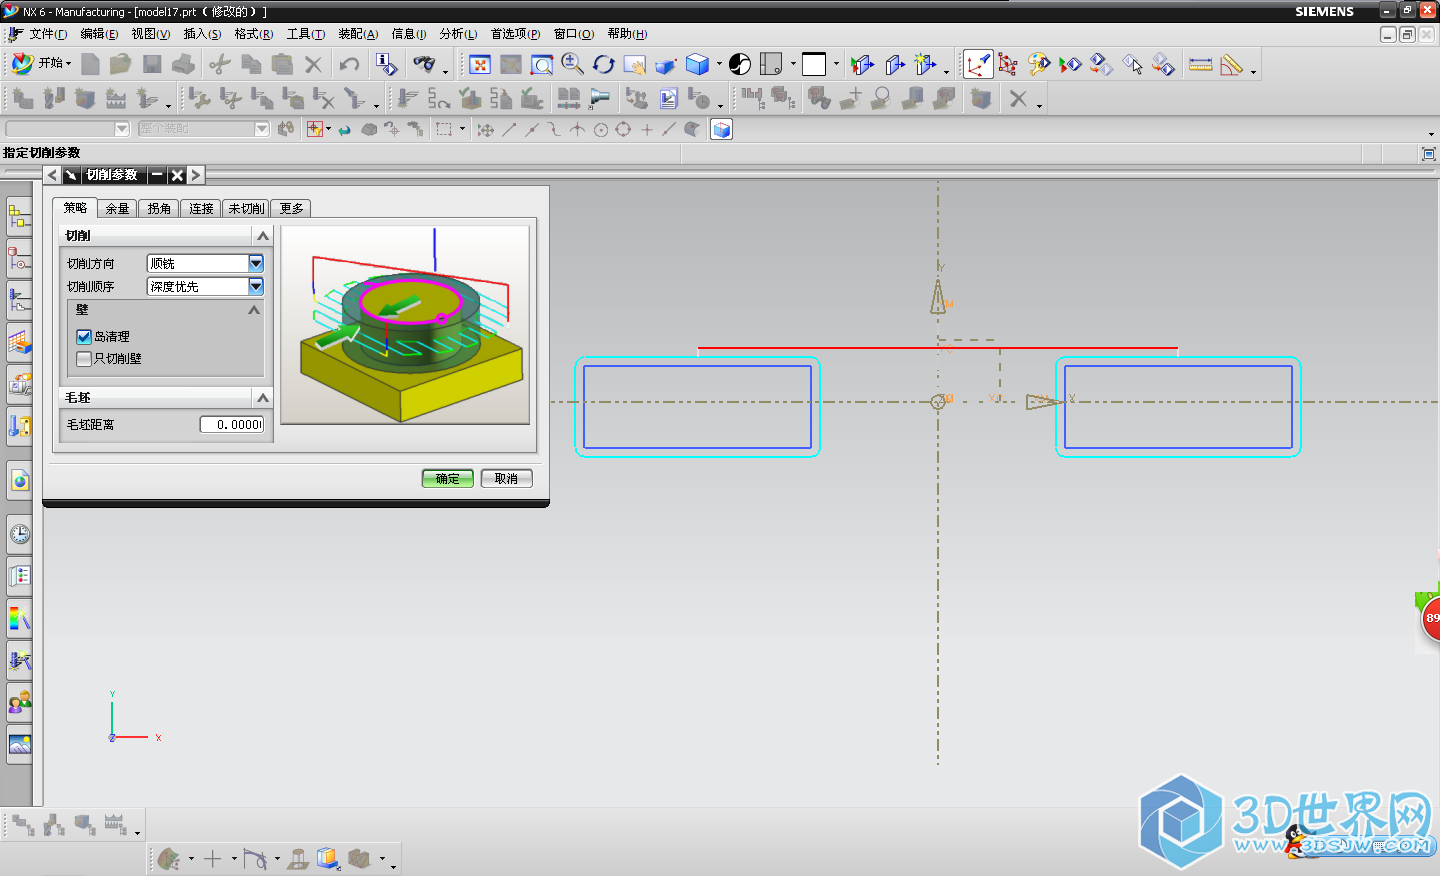Click the Measure angle icon
Image resolution: width=1440 pixels, height=876 pixels.
(x=1231, y=64)
